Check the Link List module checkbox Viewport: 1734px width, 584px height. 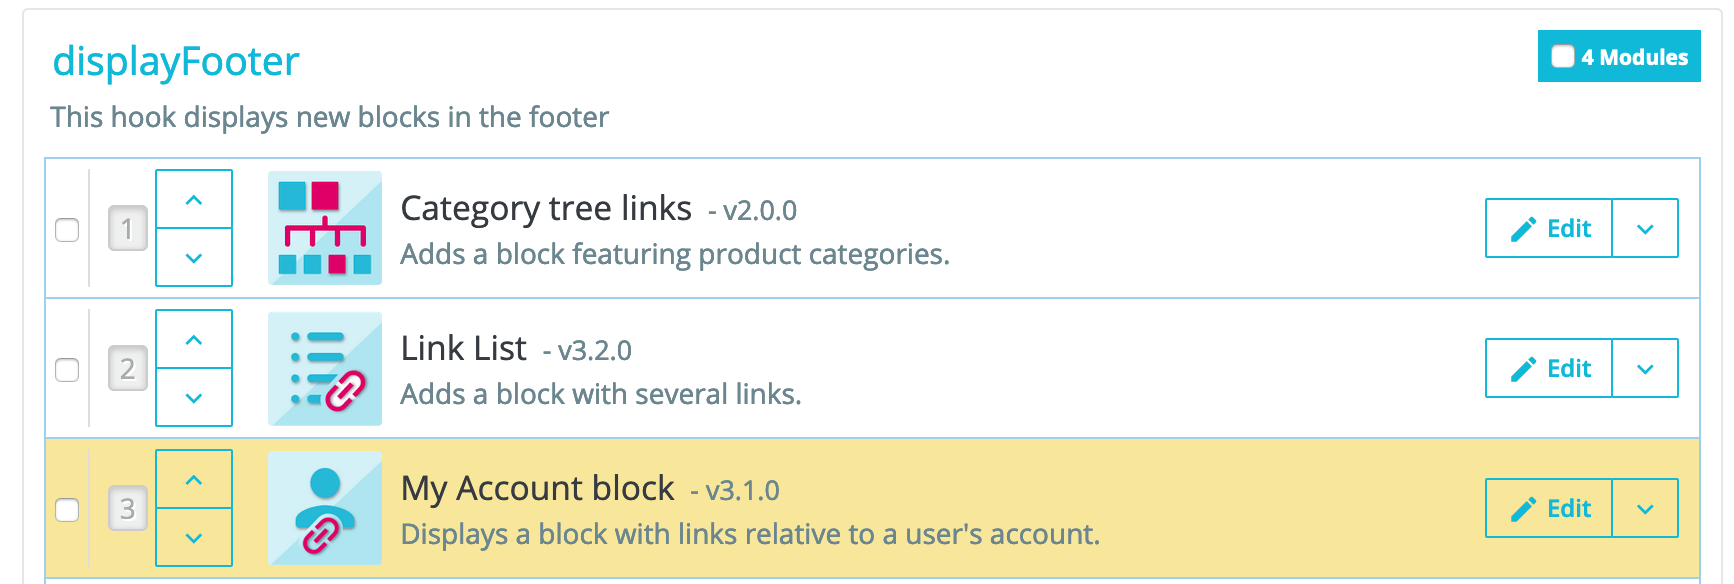click(67, 369)
